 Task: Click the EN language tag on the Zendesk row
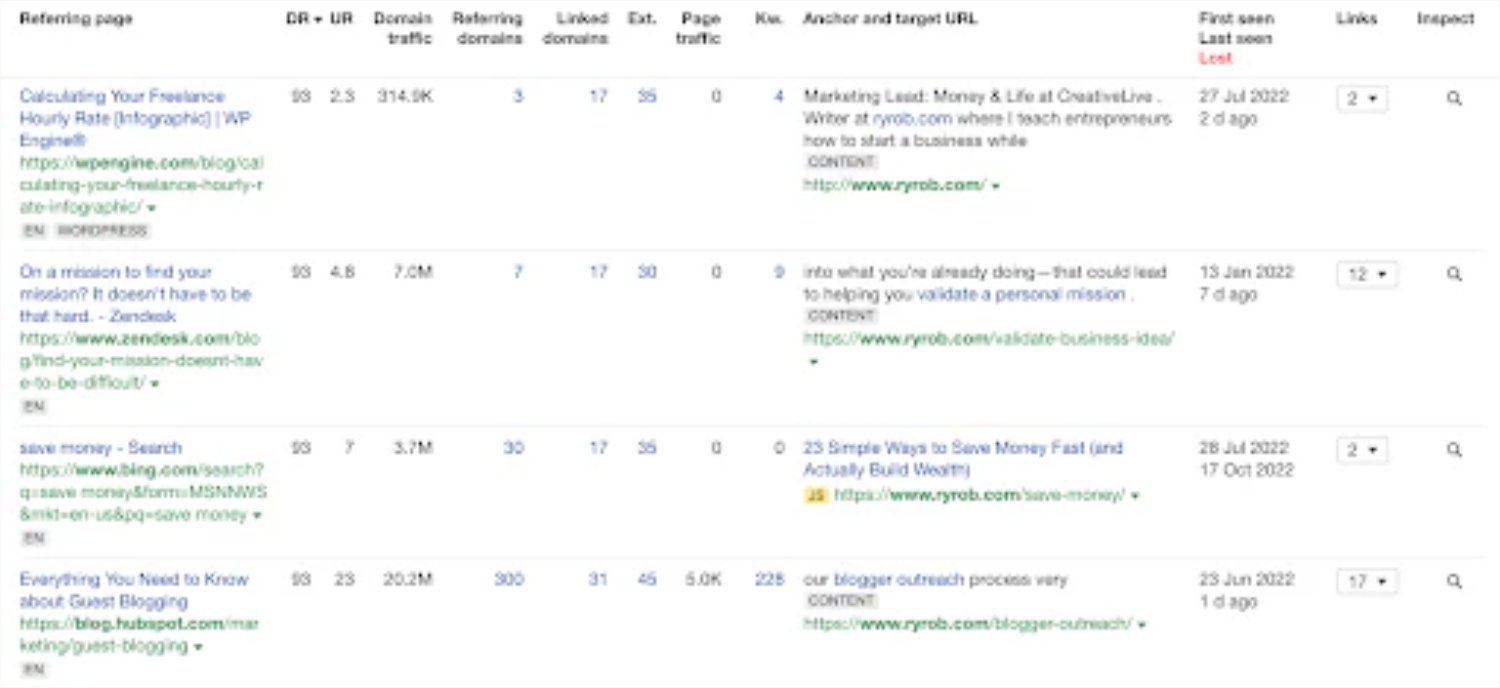coord(34,406)
